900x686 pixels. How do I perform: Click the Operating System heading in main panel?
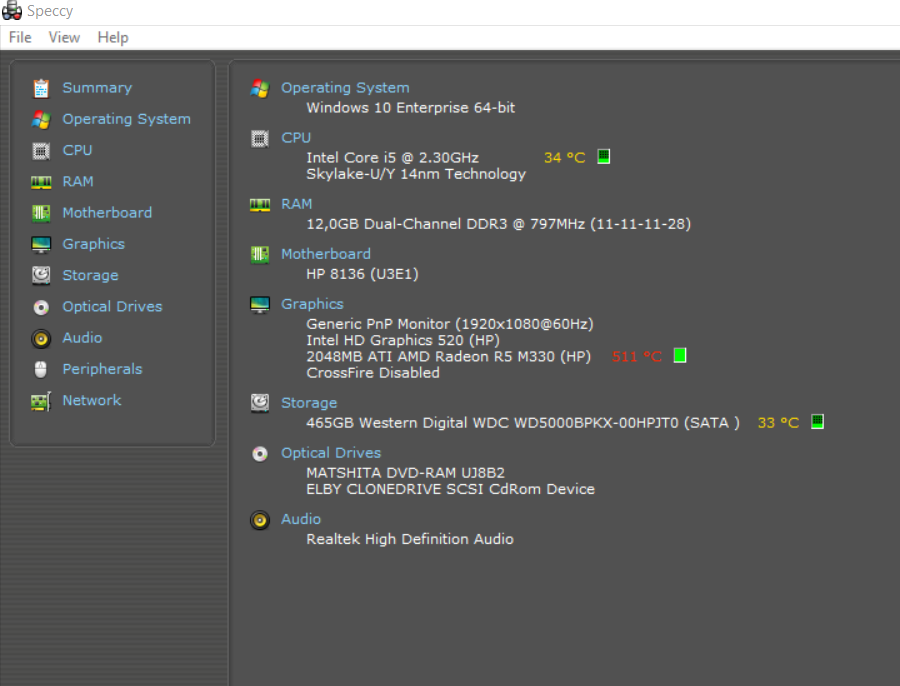click(x=345, y=88)
